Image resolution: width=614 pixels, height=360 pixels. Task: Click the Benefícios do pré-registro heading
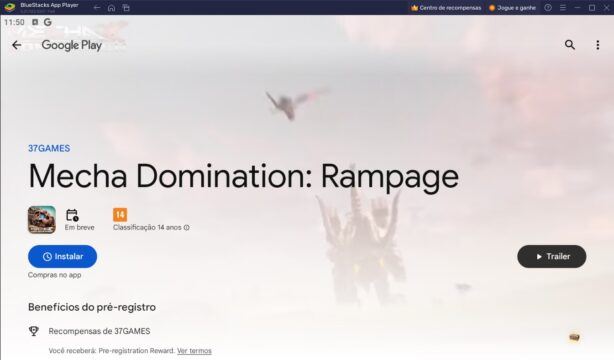(92, 307)
